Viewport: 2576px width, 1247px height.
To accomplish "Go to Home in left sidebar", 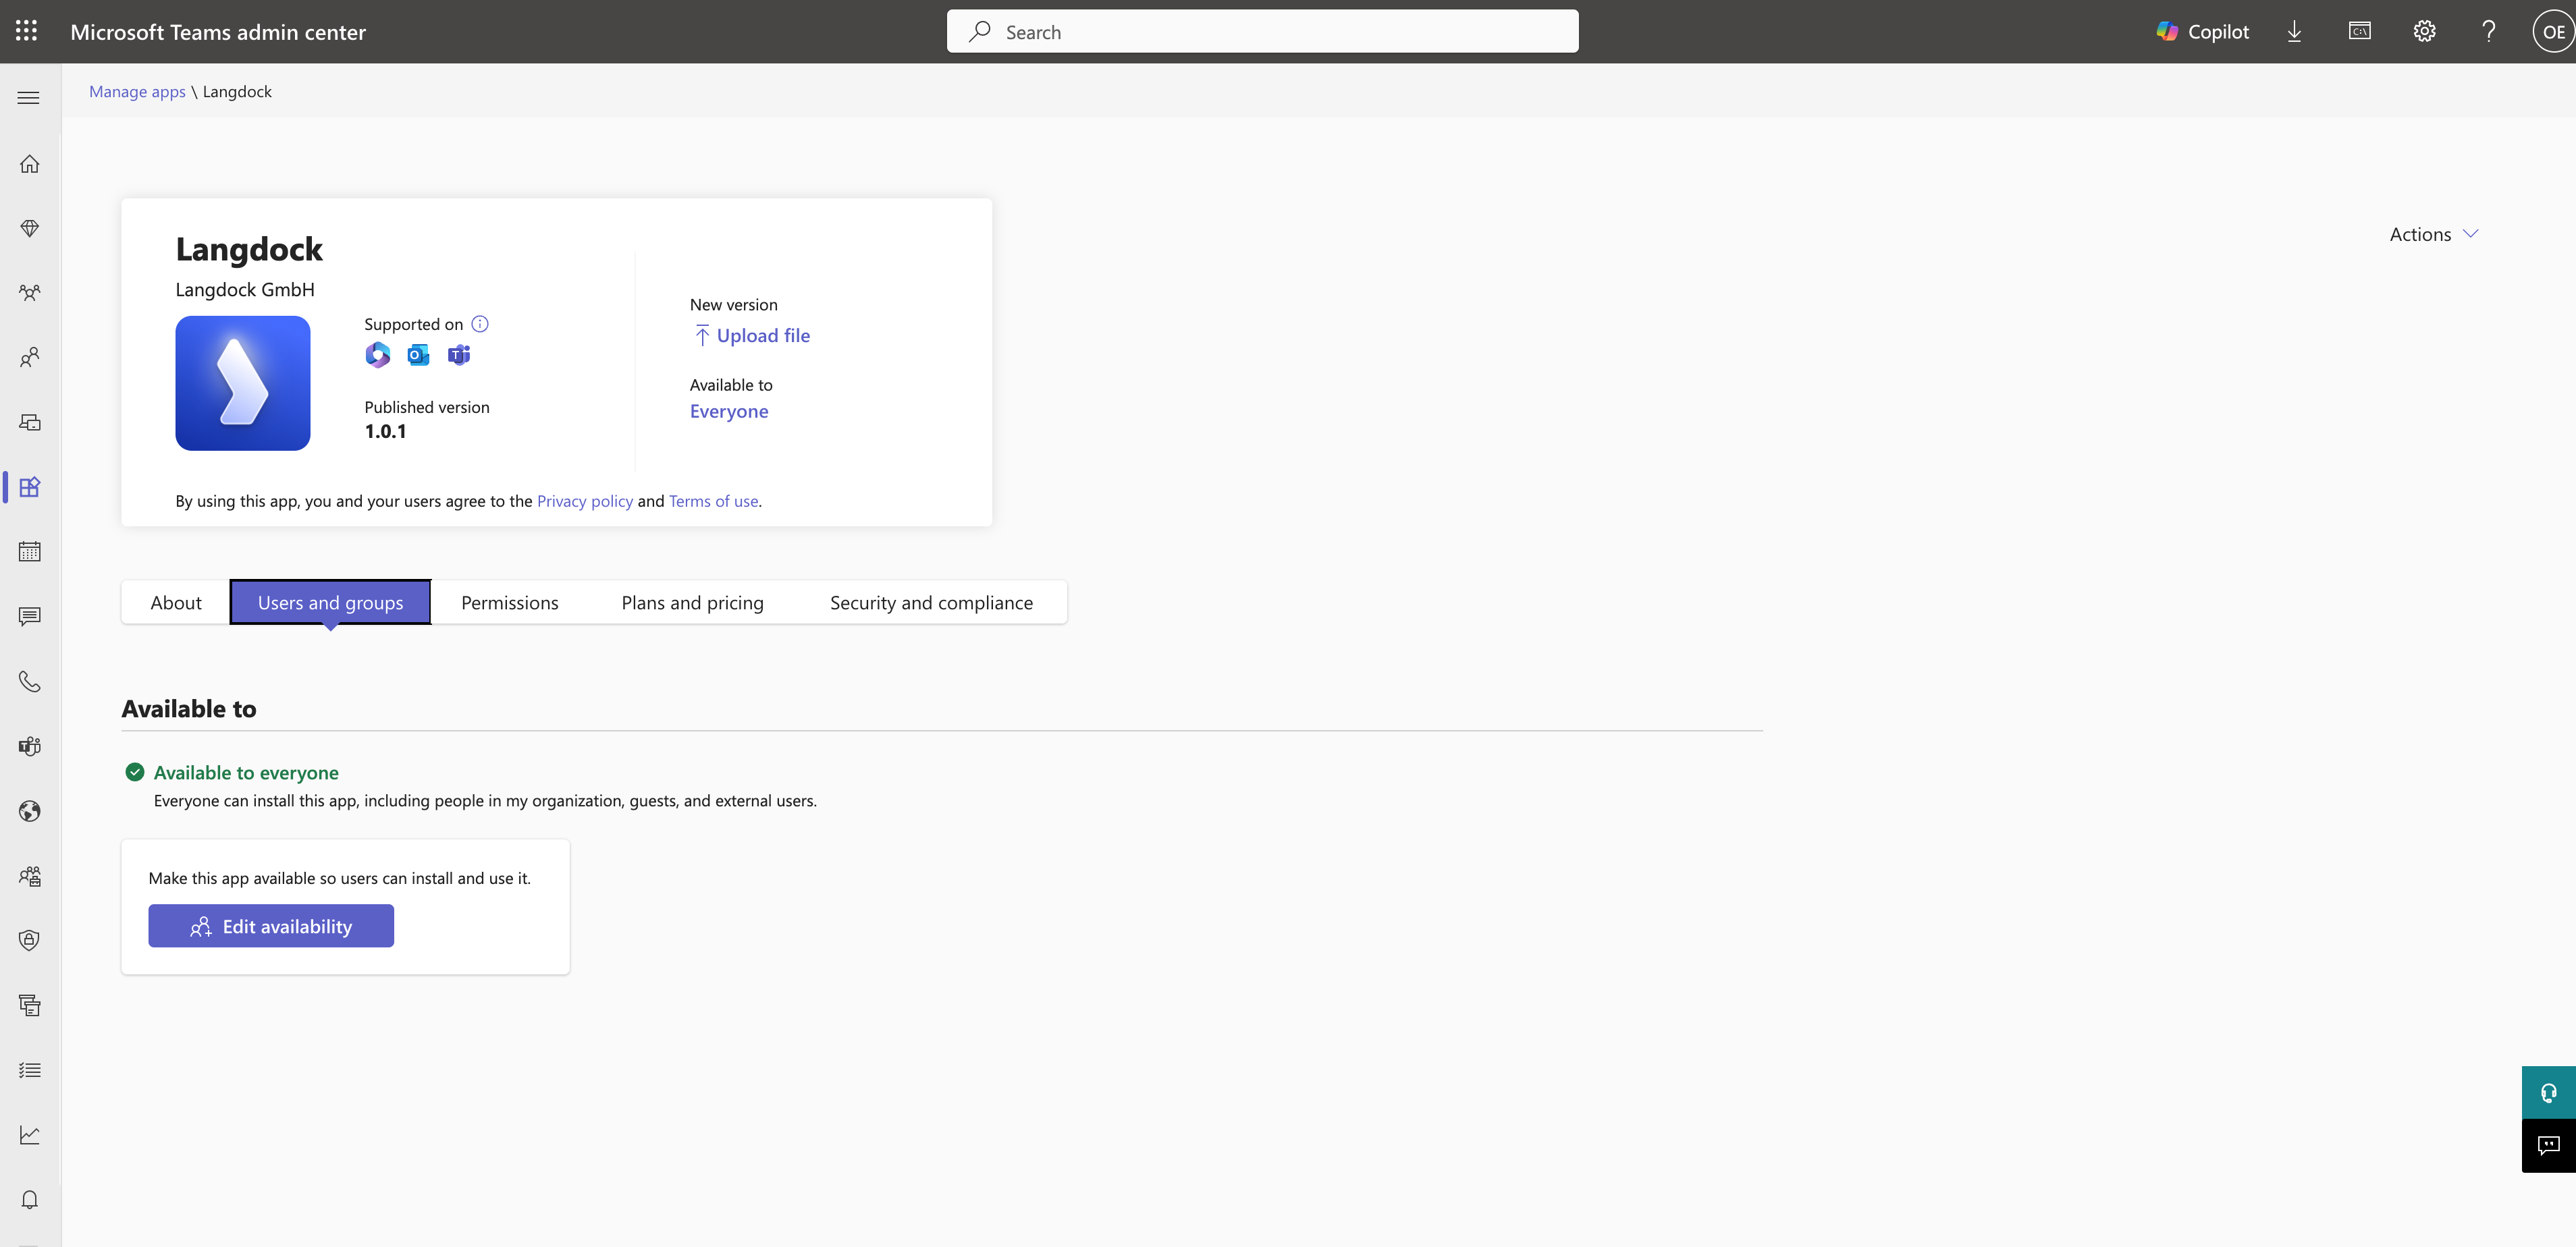I will [30, 164].
